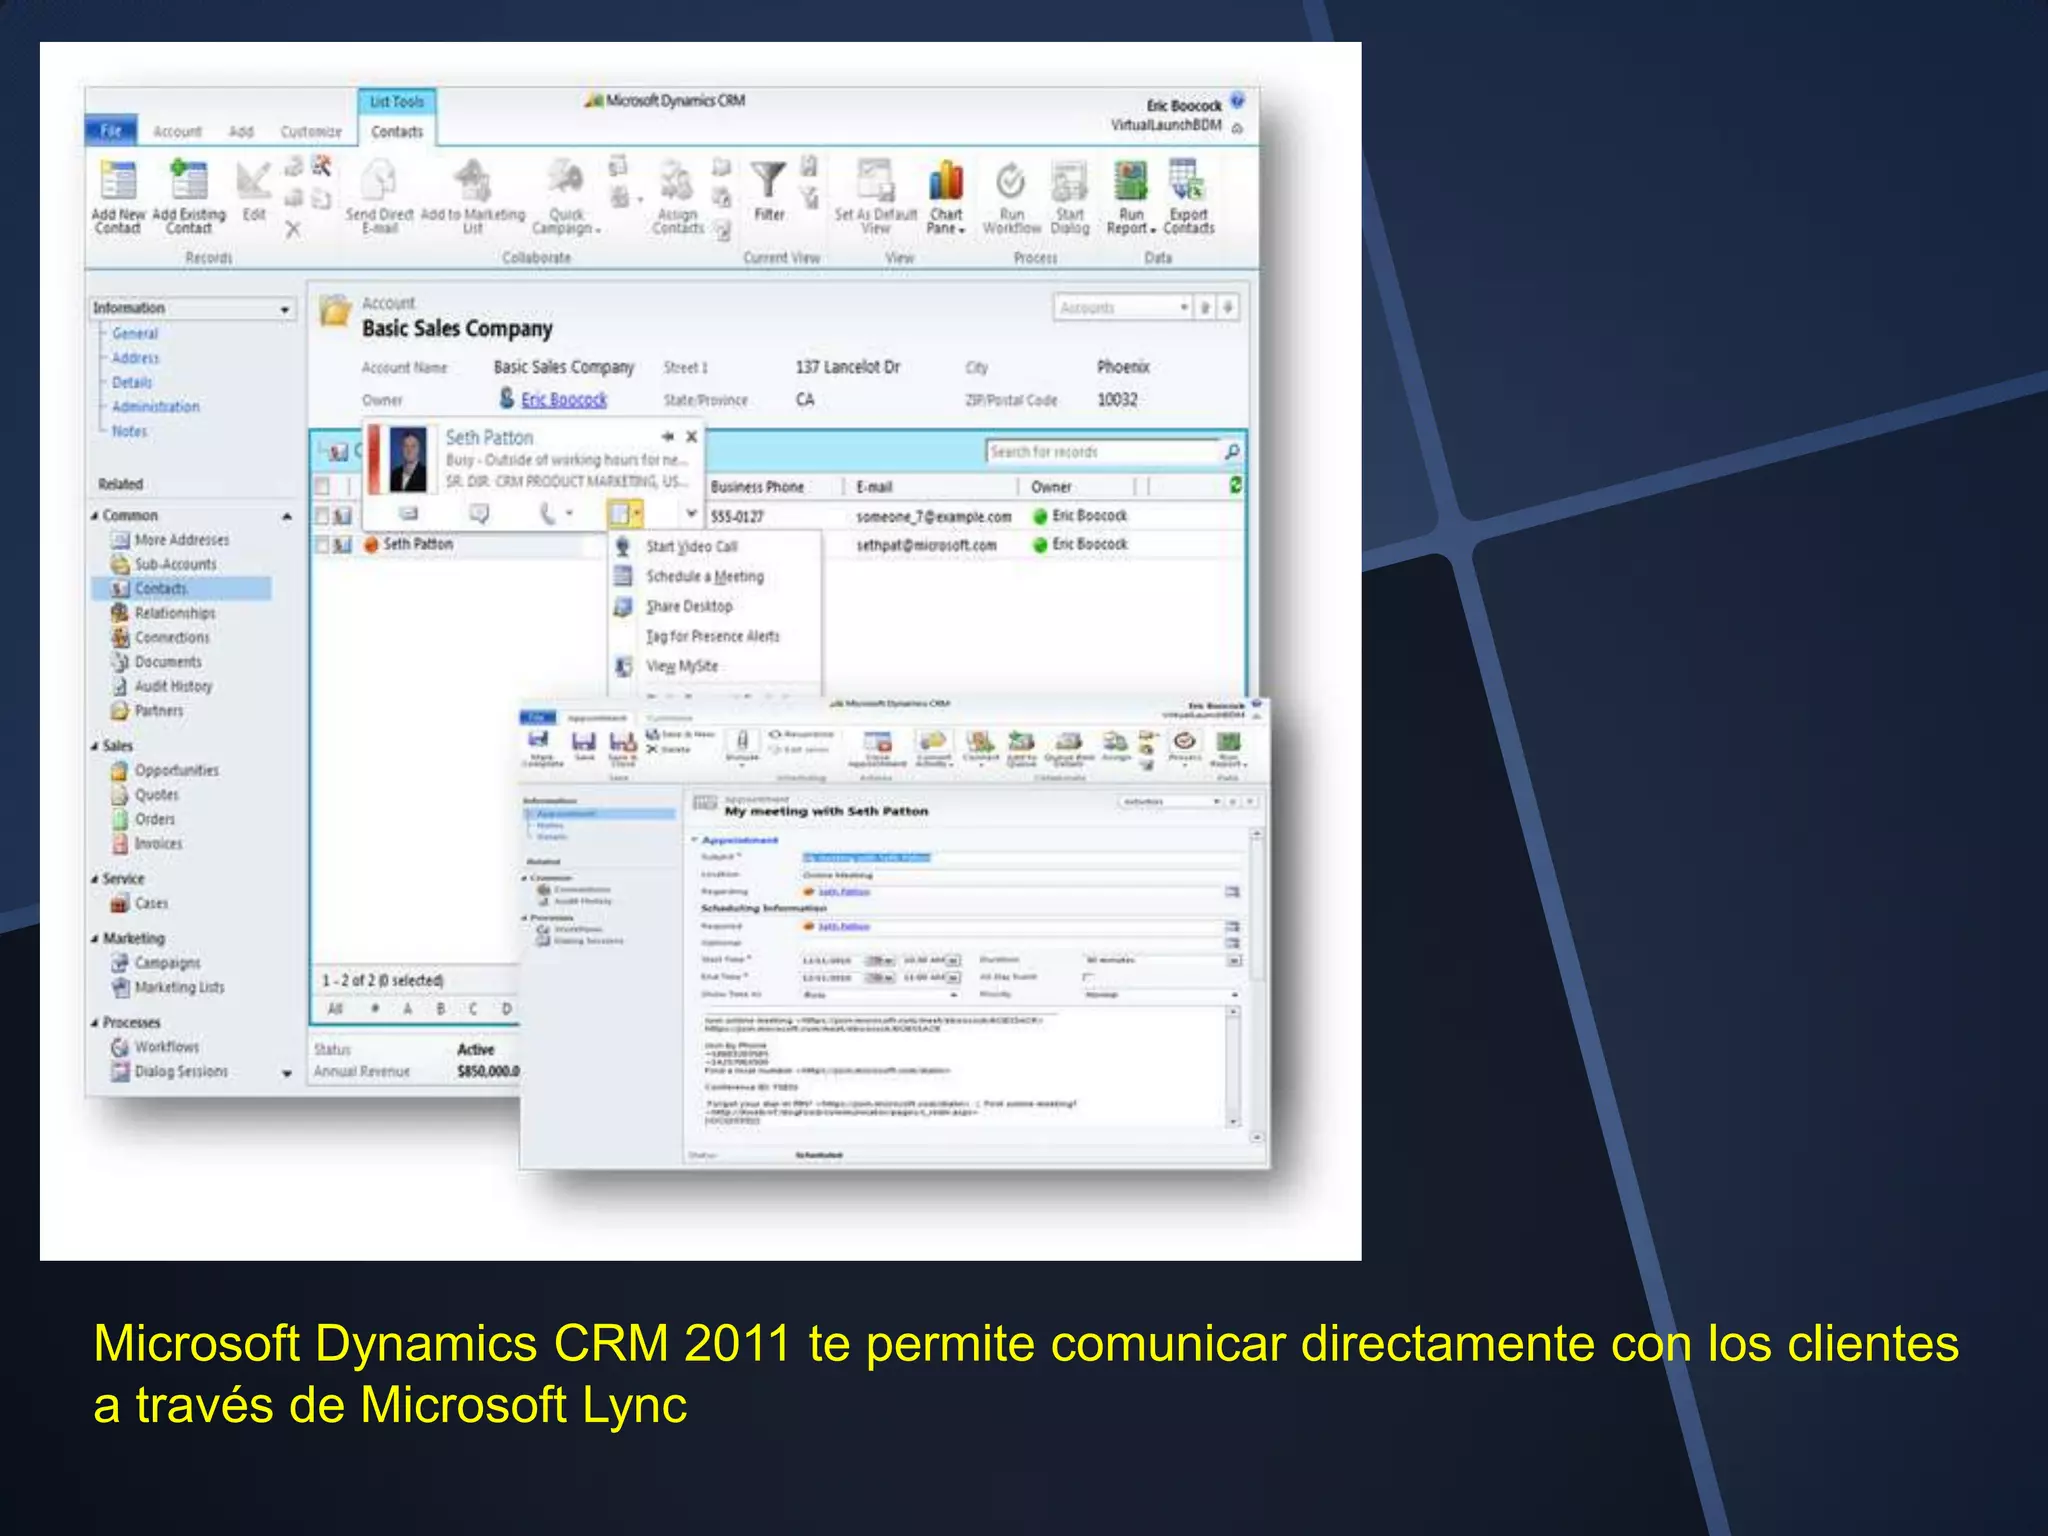Open the Chart Pane ribbon button
The height and width of the screenshot is (1536, 2048).
pyautogui.click(x=946, y=197)
